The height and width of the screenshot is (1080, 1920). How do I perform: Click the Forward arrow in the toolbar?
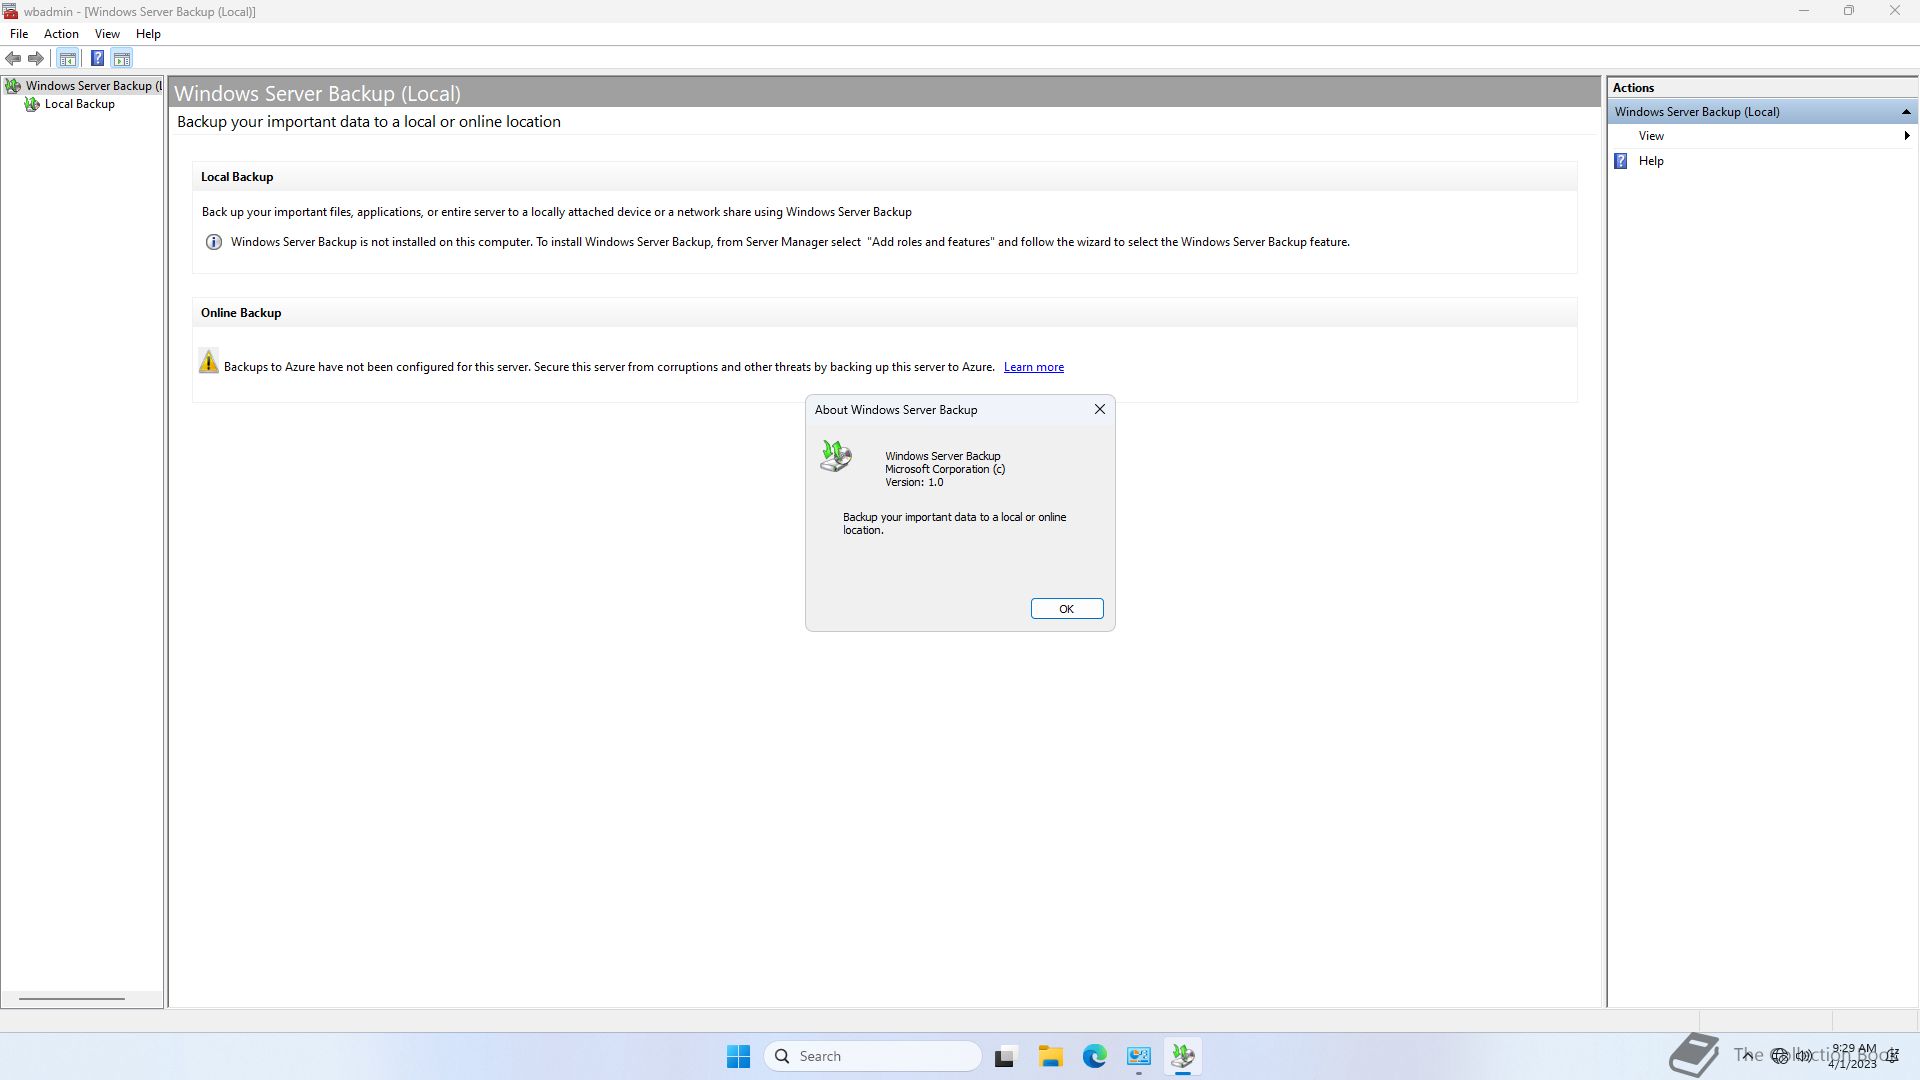[x=36, y=58]
